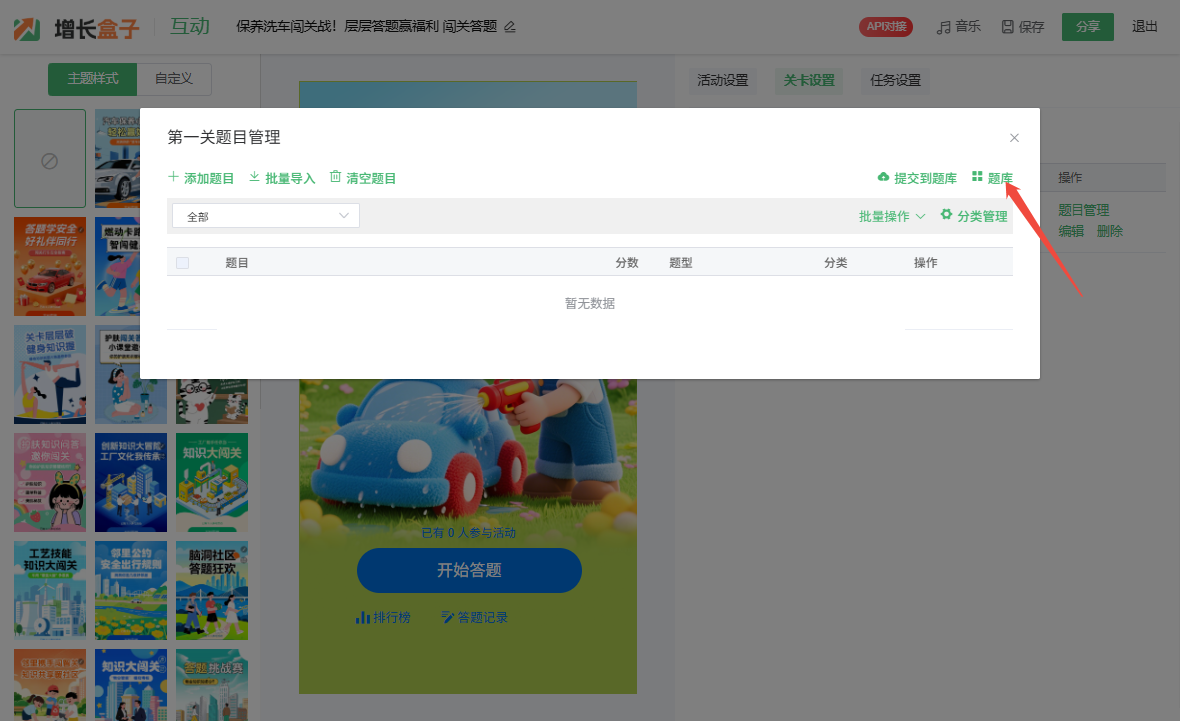Click the 批量导入 download icon
This screenshot has height=721, width=1180.
click(x=254, y=177)
